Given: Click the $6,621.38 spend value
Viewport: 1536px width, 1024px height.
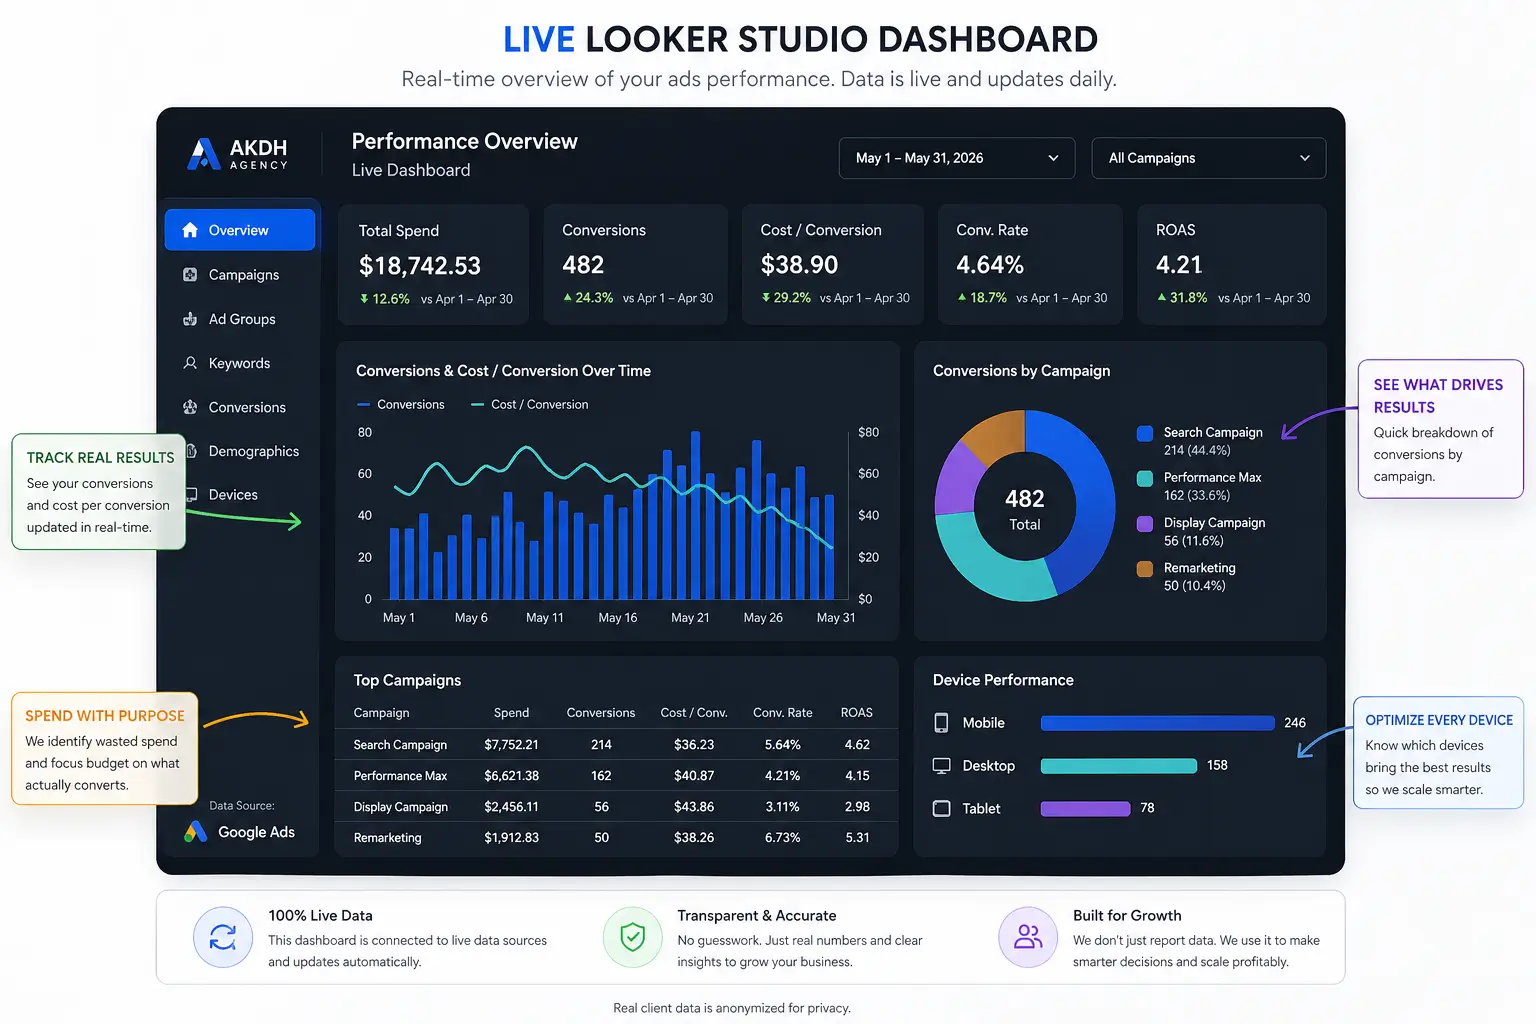Looking at the screenshot, I should click(511, 776).
